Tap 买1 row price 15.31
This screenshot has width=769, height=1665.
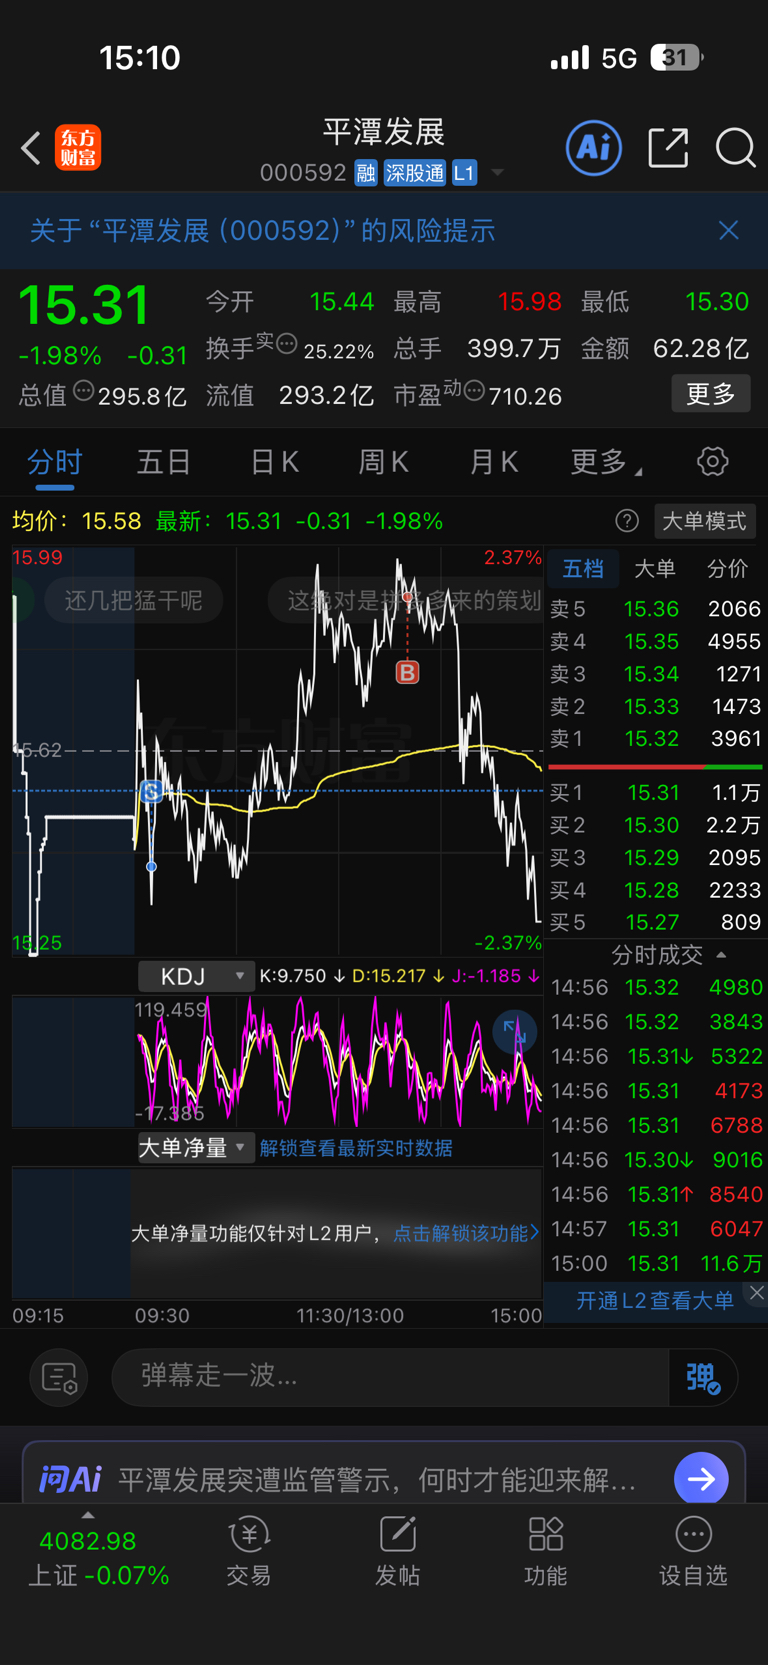pos(653,793)
